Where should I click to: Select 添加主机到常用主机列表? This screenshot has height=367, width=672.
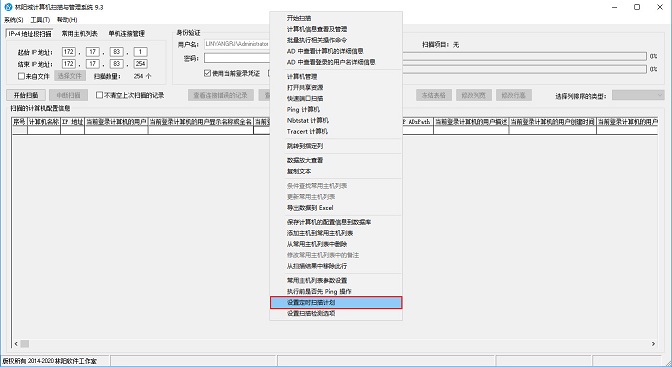pyautogui.click(x=336, y=233)
